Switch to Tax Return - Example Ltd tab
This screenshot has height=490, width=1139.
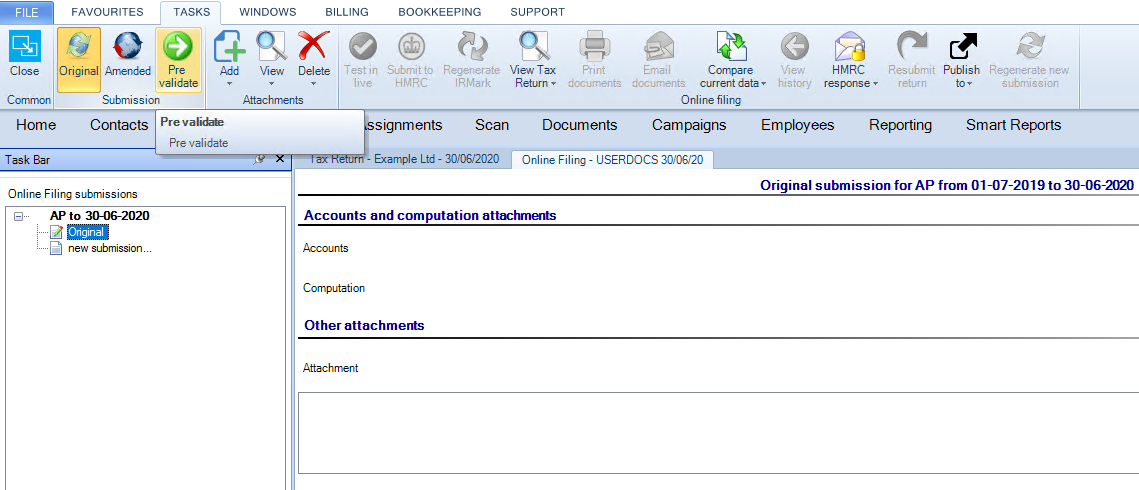coord(404,159)
